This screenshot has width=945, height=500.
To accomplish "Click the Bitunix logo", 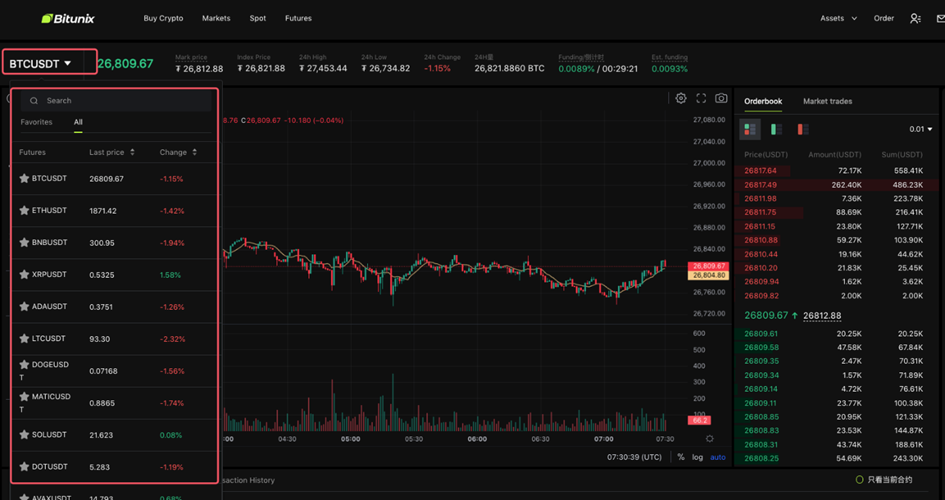I will [68, 18].
